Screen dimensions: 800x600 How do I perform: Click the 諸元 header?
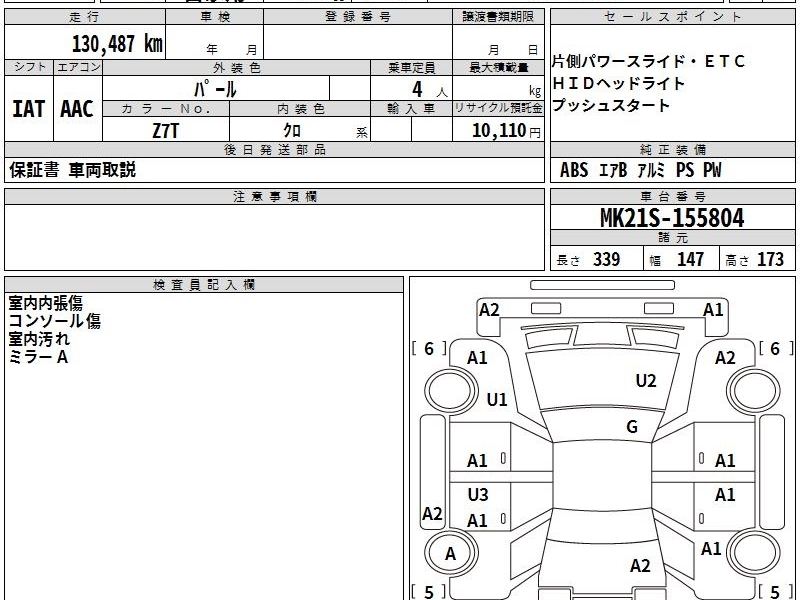(672, 238)
